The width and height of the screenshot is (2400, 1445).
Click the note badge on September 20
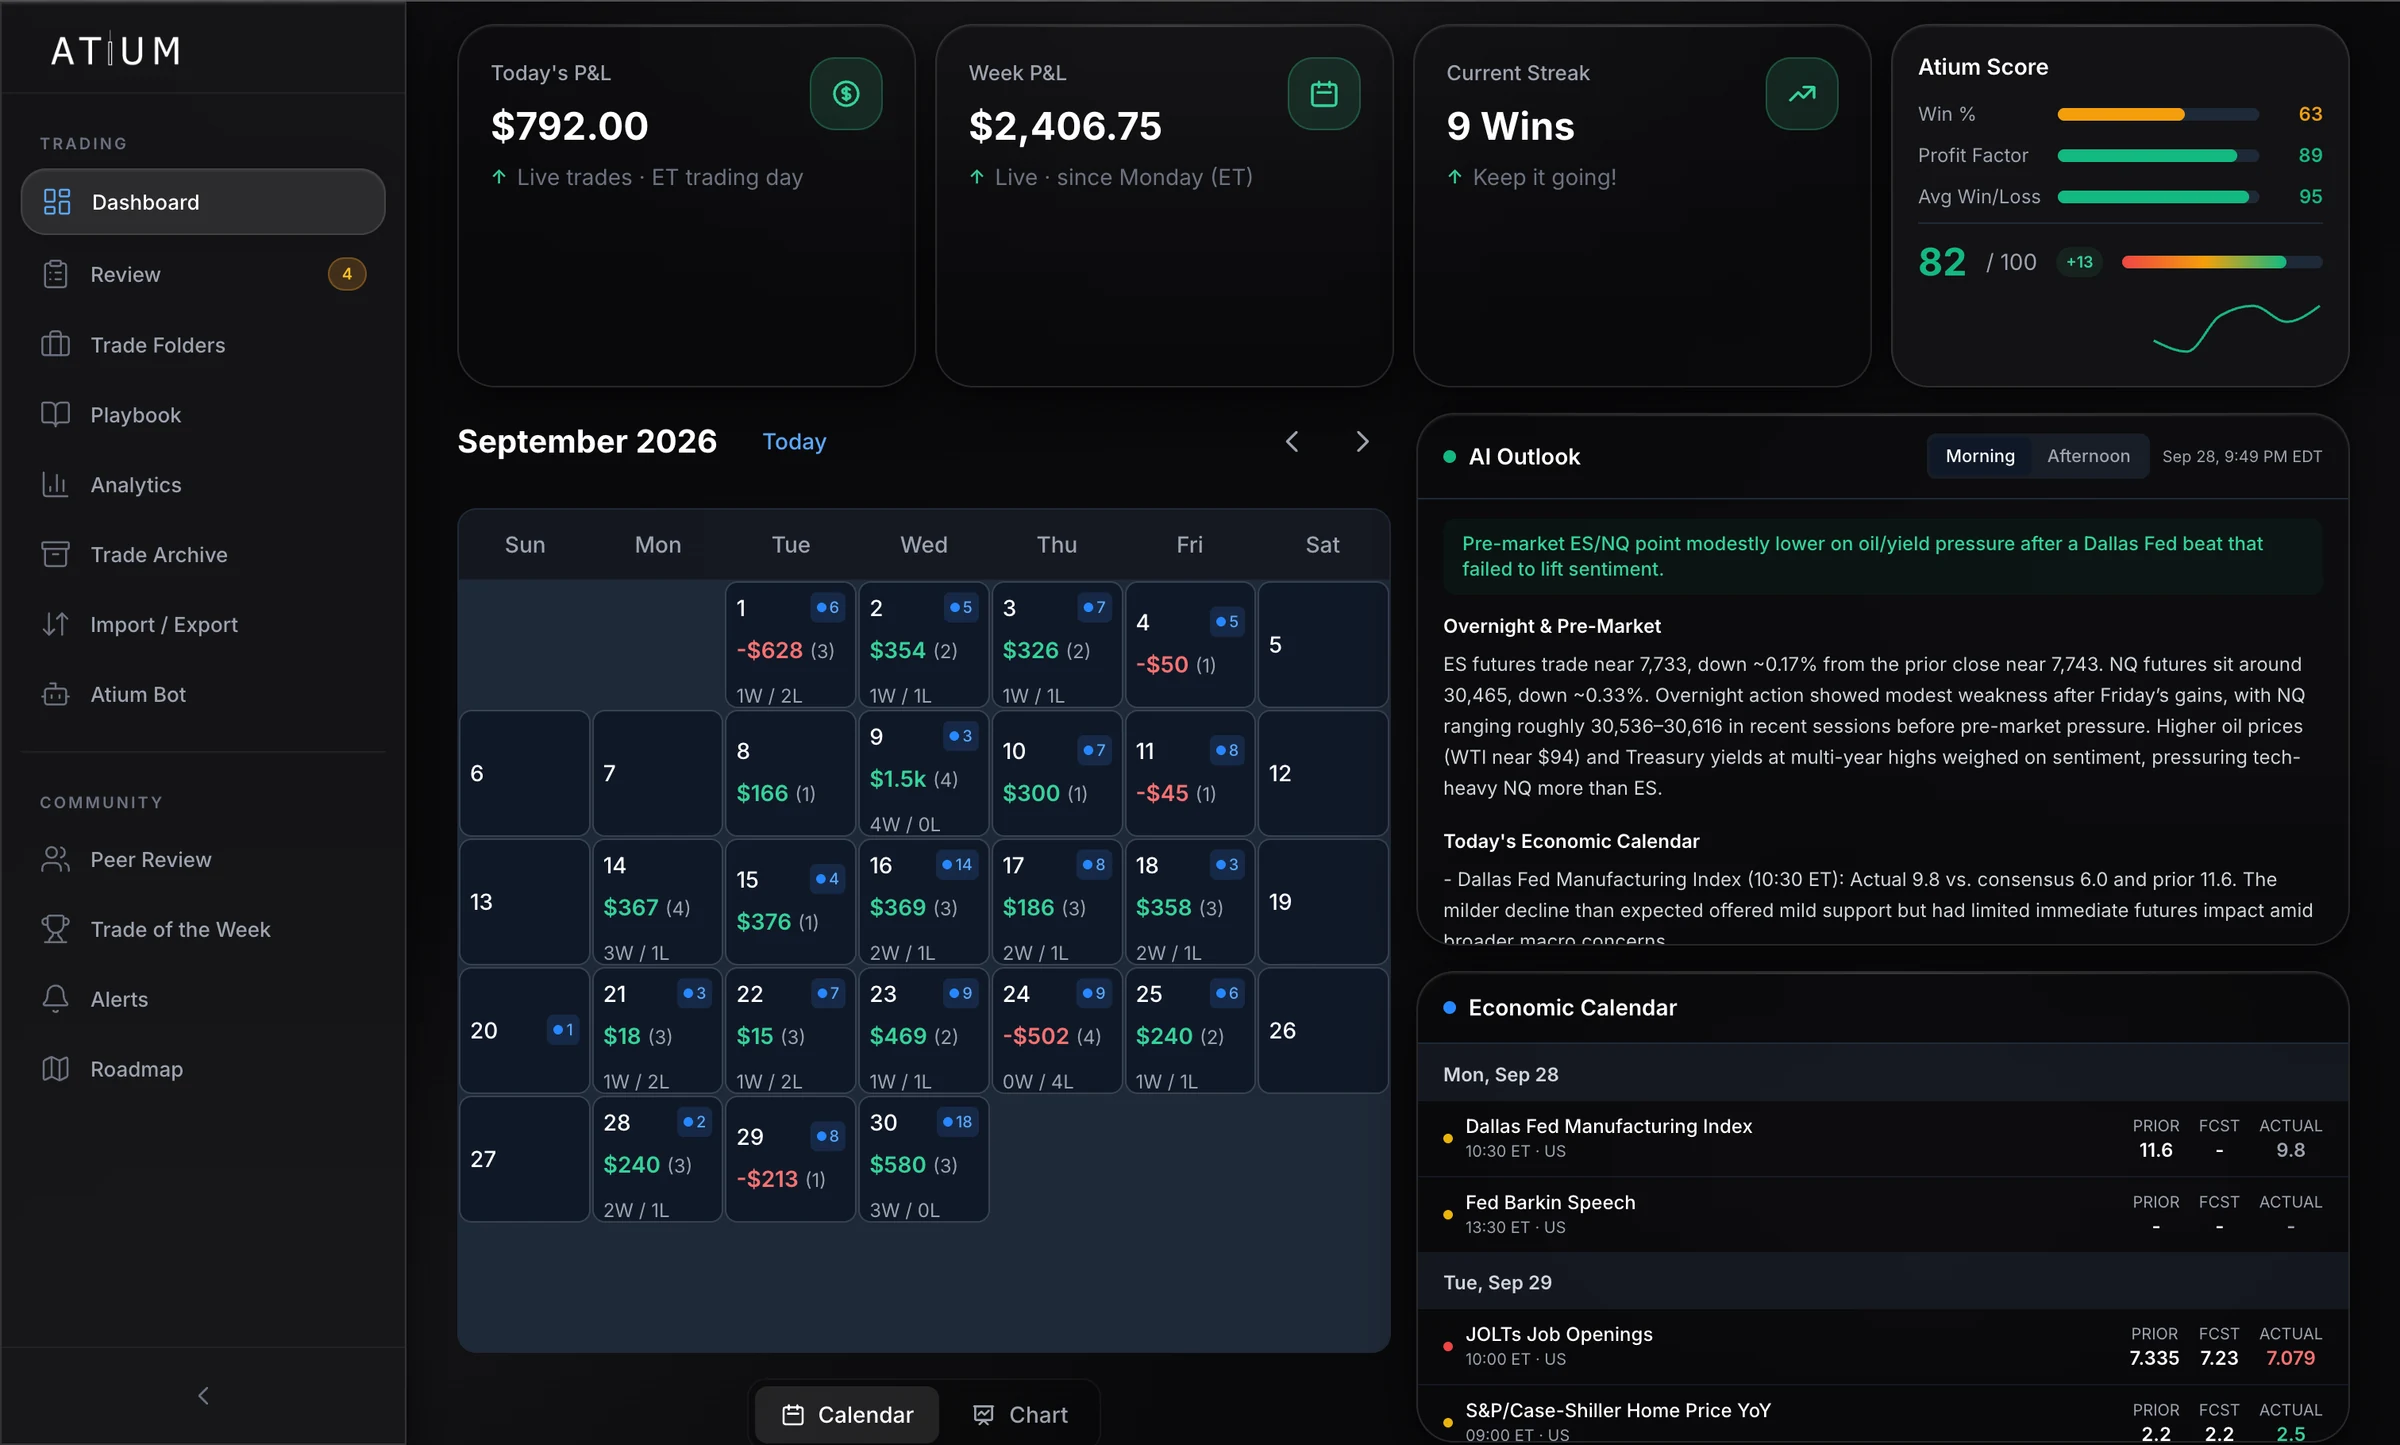point(563,1029)
